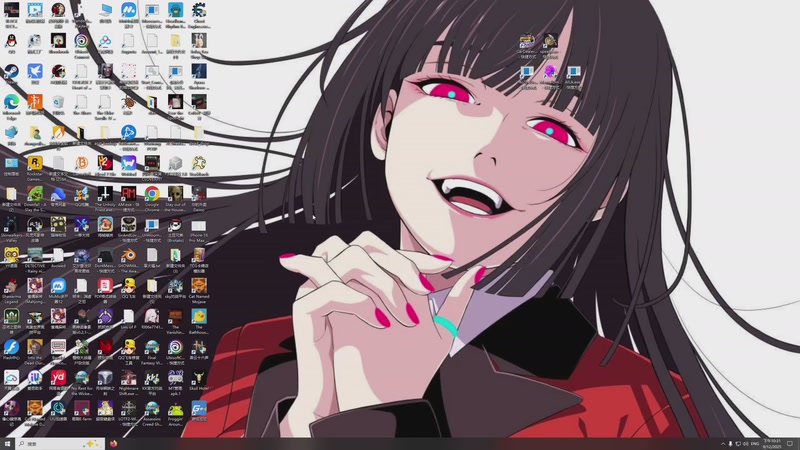800x450 pixels.
Task: Open The Bathhouse yellow duck icon
Action: coord(198,317)
